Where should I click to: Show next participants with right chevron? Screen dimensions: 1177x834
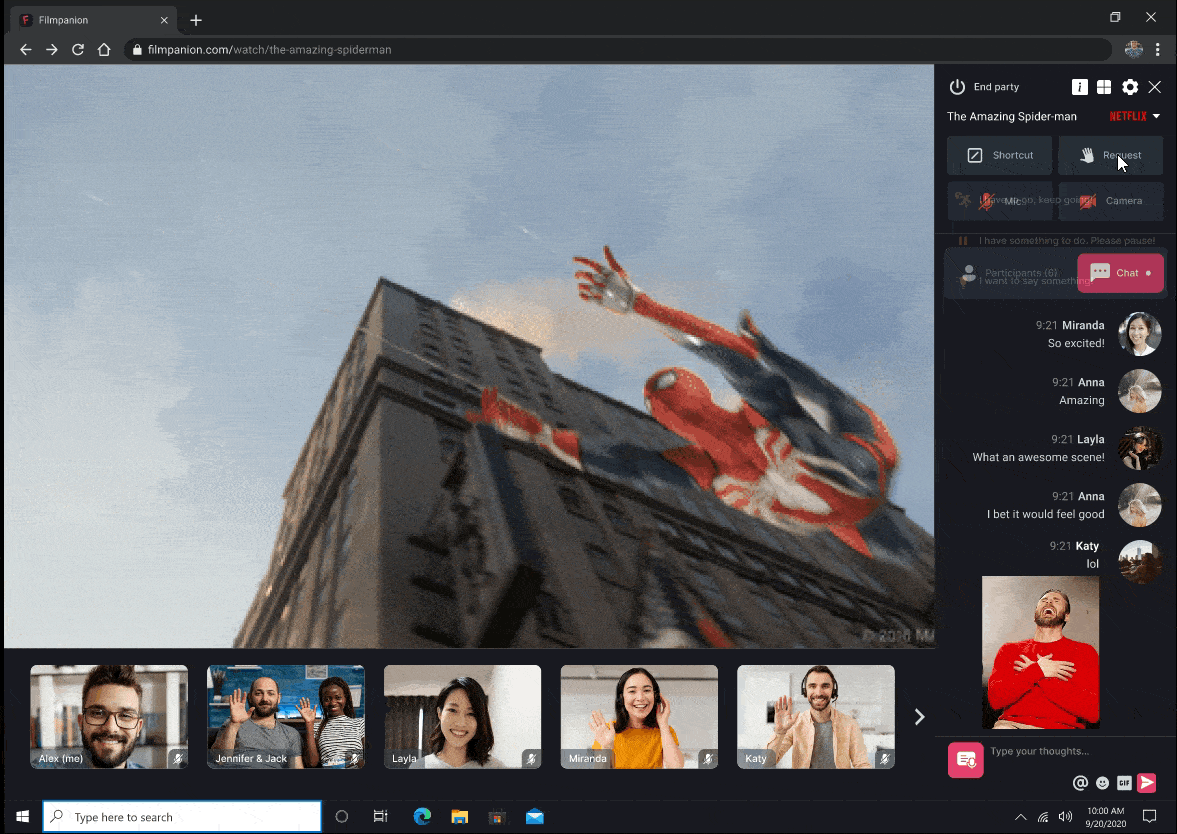coord(920,717)
